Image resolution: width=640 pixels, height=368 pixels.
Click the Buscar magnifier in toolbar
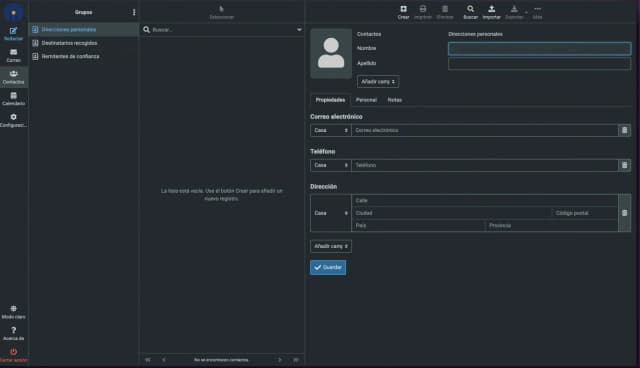[470, 12]
